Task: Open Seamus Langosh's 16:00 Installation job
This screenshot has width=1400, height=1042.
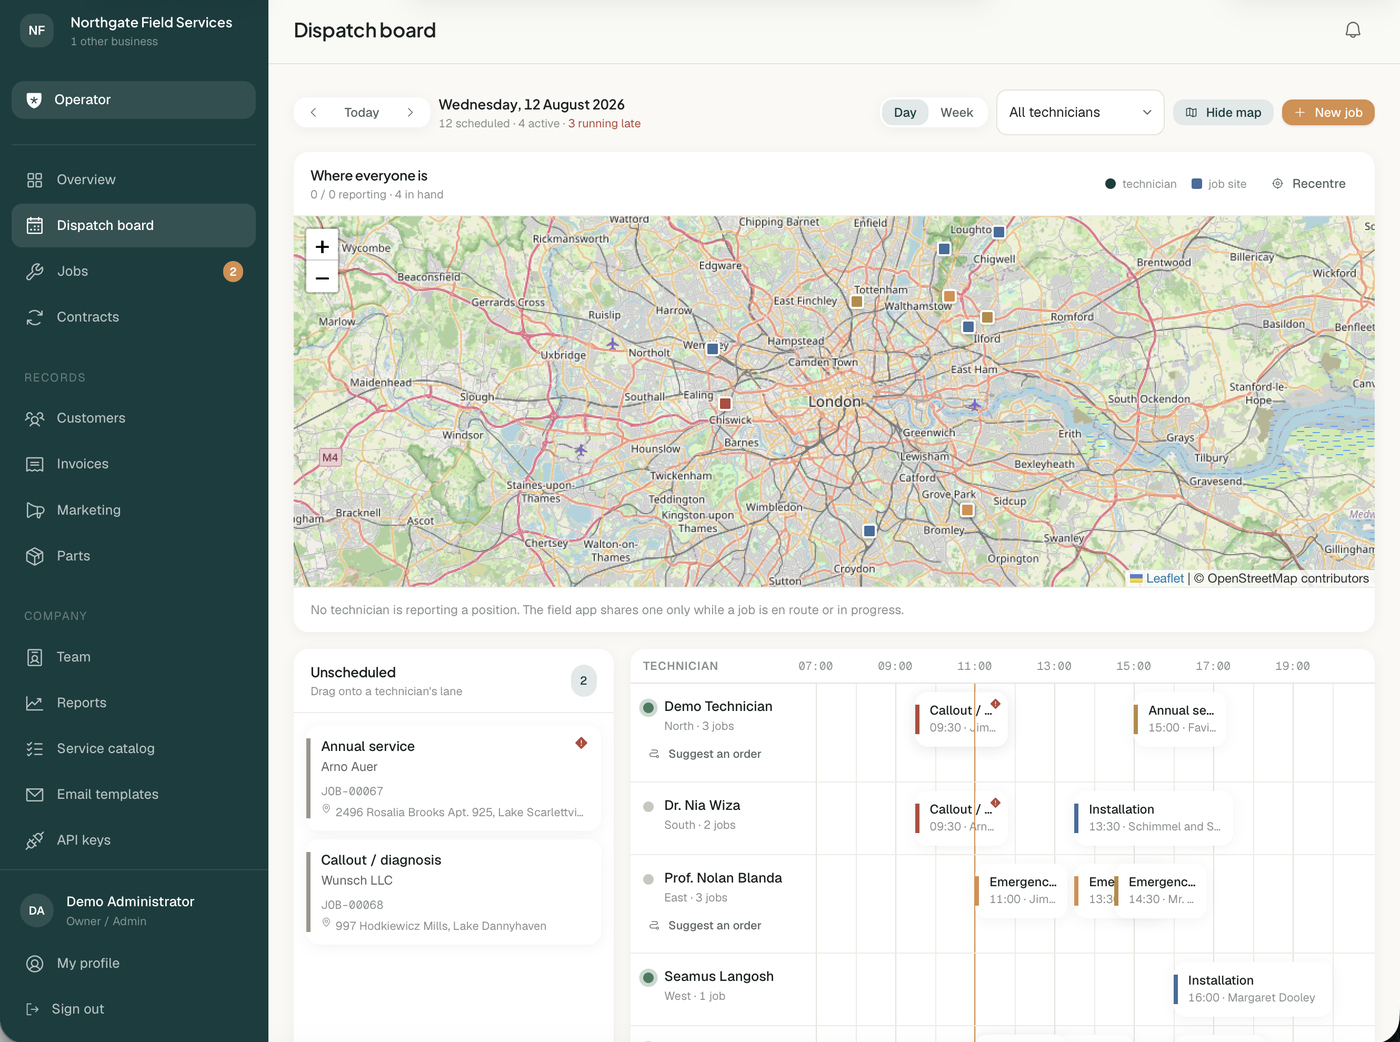Action: click(1252, 989)
